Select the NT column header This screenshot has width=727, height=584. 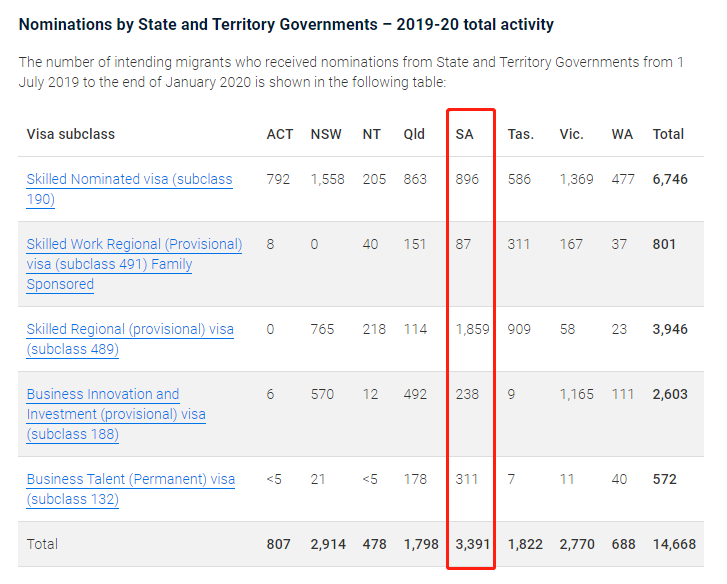click(371, 134)
